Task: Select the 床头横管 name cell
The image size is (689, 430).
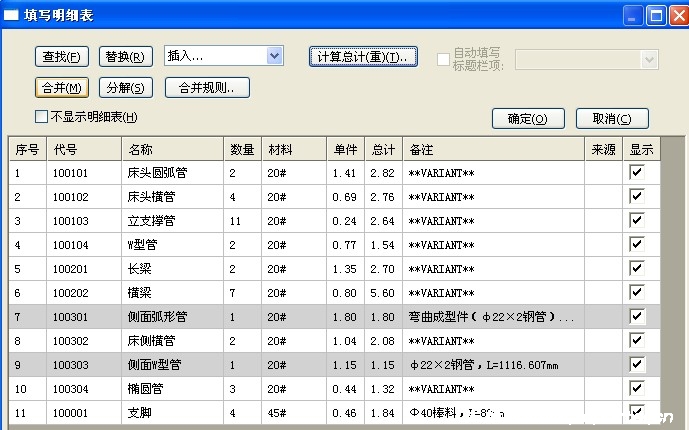Action: point(173,197)
